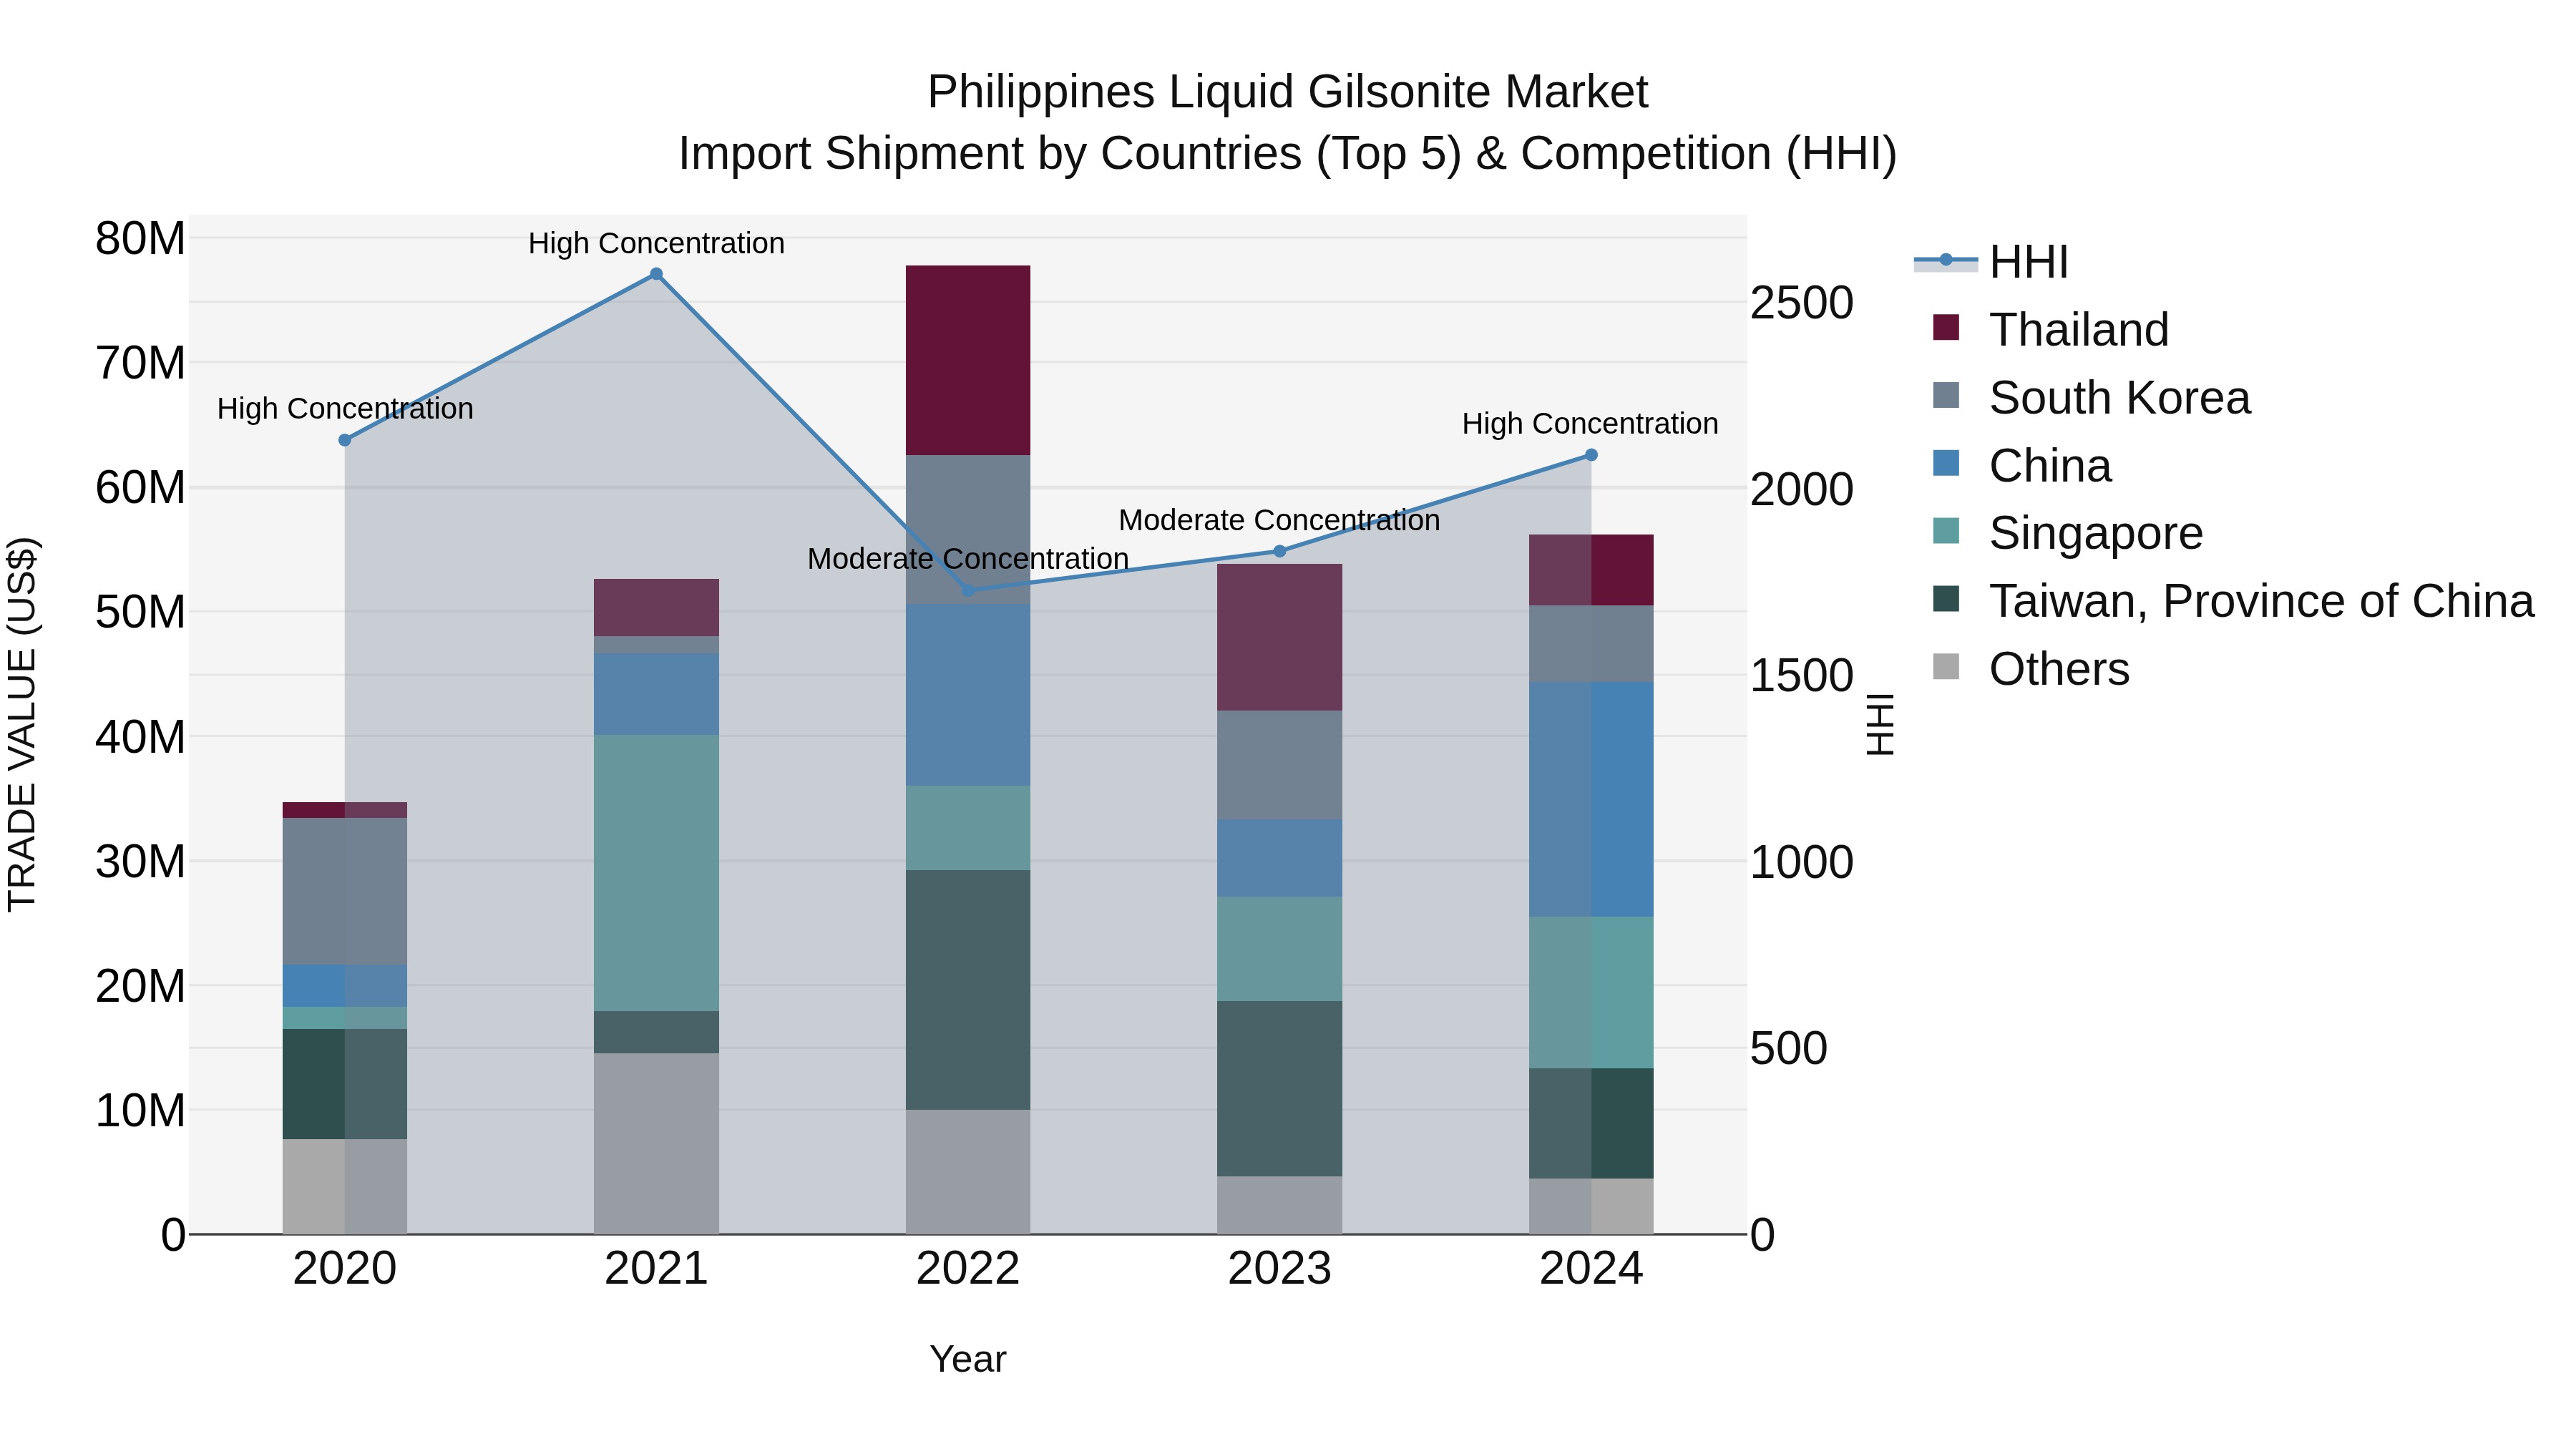Click the 2020 South Korea bar segment
Screen dimensions: 2576x1449
[x=345, y=892]
